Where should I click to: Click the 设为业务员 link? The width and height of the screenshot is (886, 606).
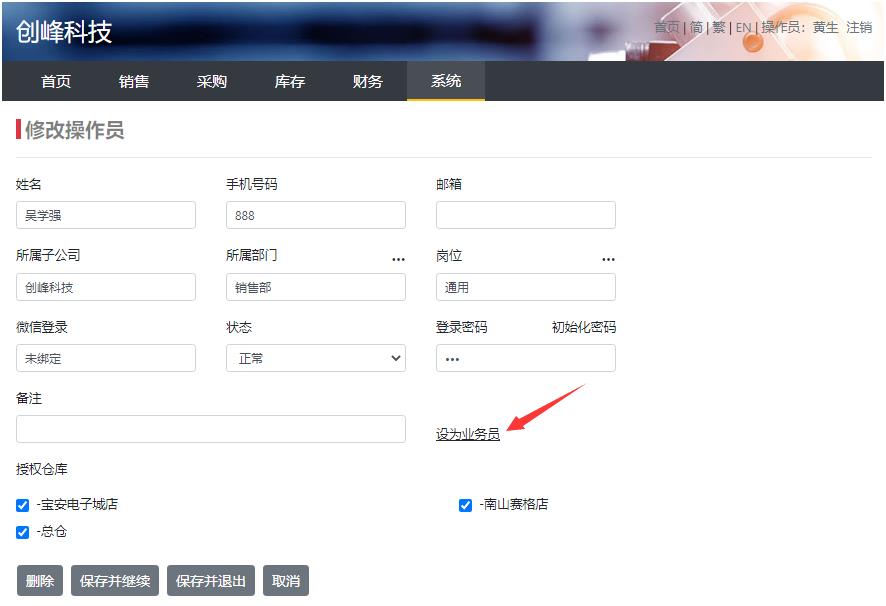tap(468, 434)
